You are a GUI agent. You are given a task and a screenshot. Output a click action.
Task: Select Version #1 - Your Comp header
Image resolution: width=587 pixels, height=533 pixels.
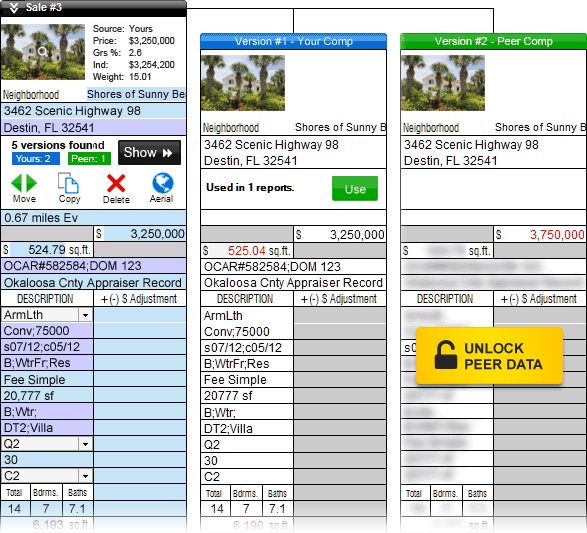pyautogui.click(x=294, y=41)
